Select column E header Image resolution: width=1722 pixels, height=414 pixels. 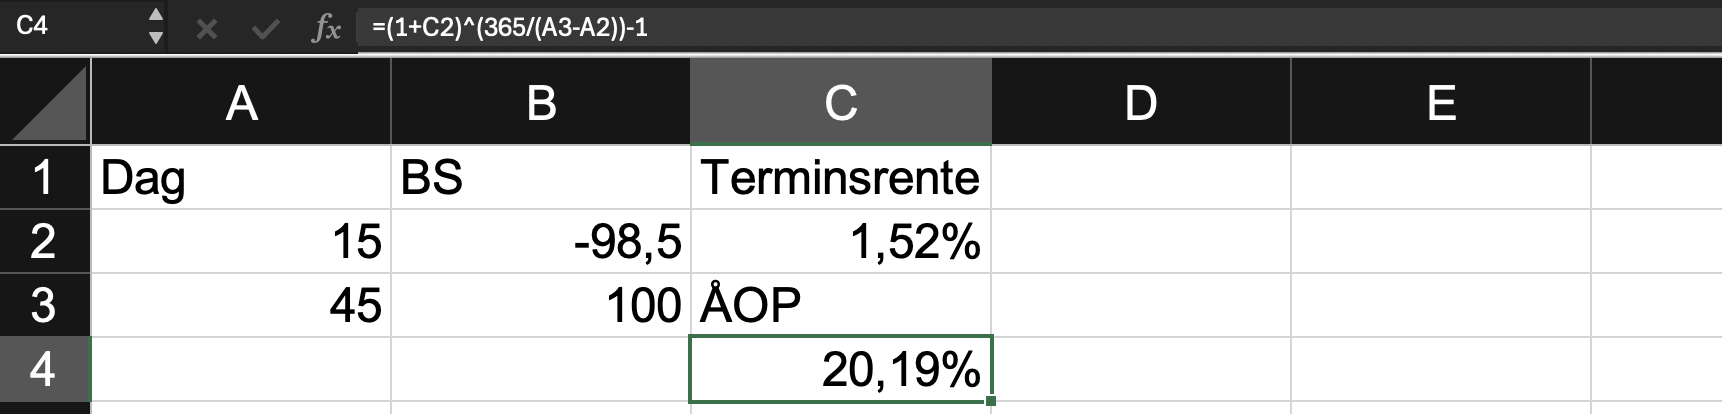click(1441, 102)
